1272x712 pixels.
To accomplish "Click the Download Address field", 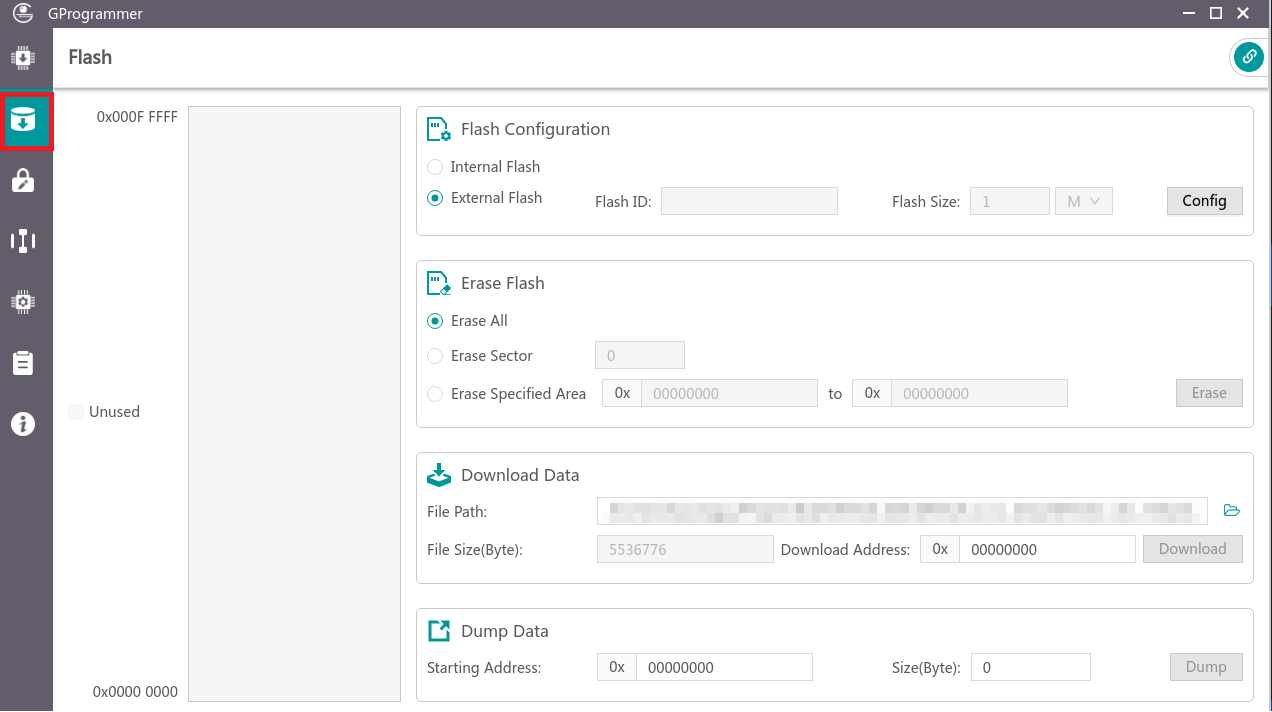I will (1047, 549).
